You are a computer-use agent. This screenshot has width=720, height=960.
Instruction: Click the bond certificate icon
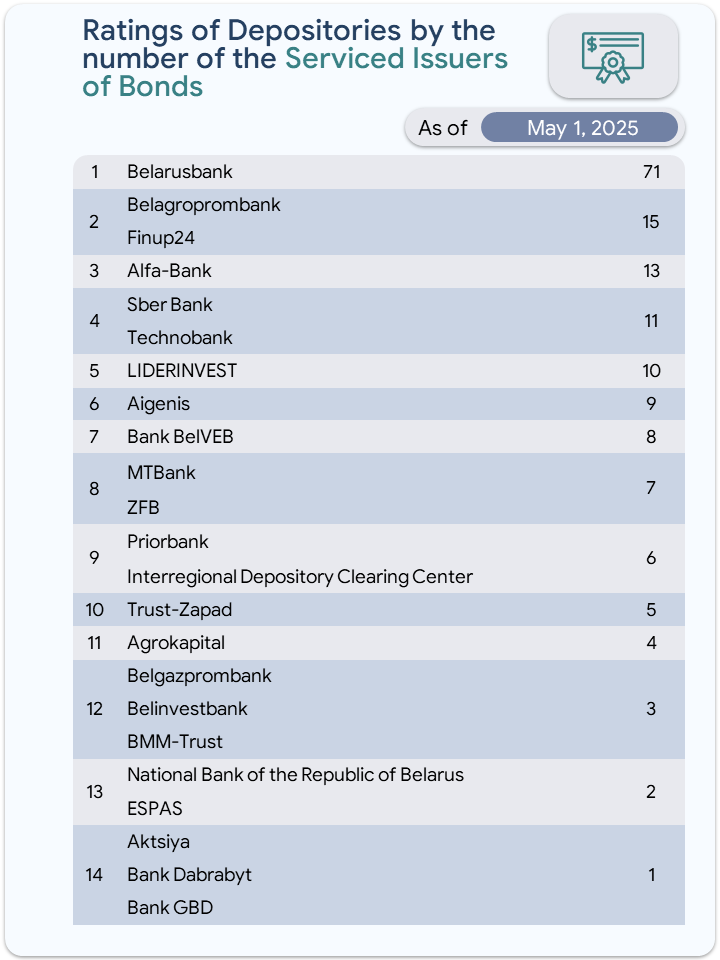click(x=613, y=58)
